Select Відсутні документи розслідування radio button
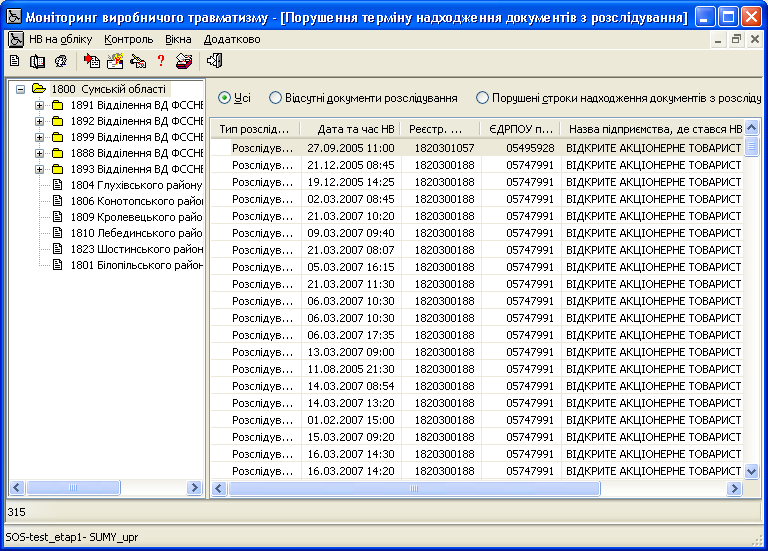The image size is (768, 551). [275, 98]
